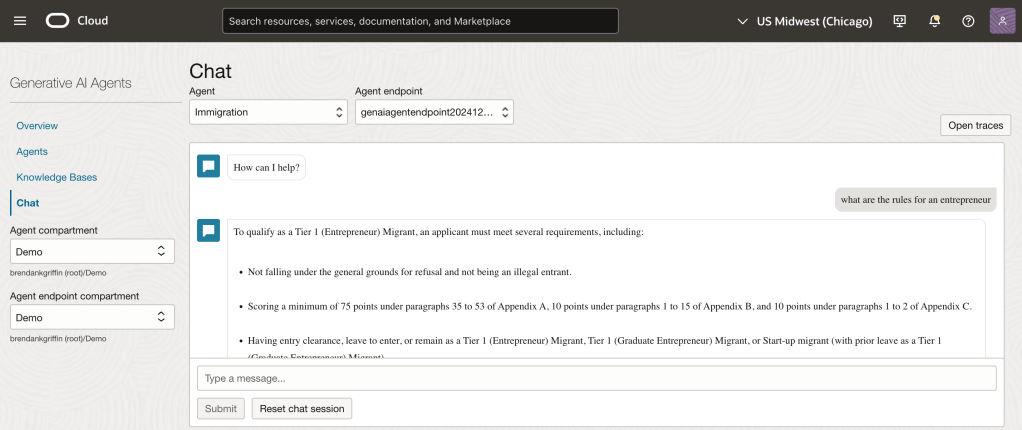Navigate to Knowledge Bases
Image resolution: width=1022 pixels, height=430 pixels.
[57, 177]
